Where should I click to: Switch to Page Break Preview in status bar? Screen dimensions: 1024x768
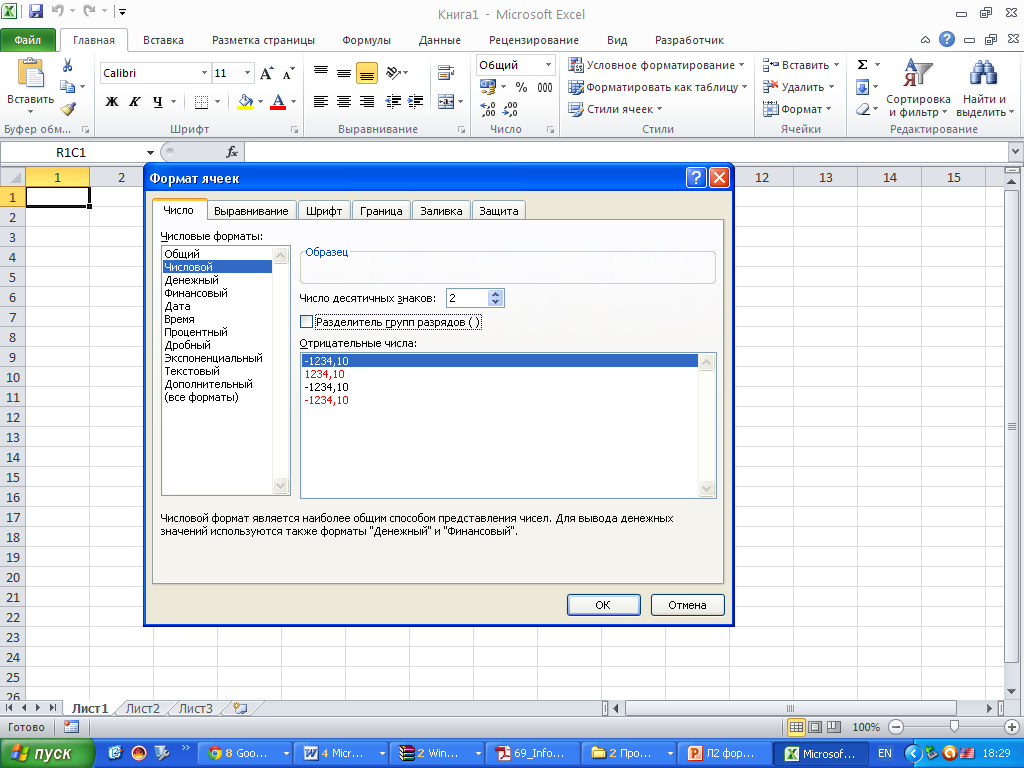click(834, 727)
